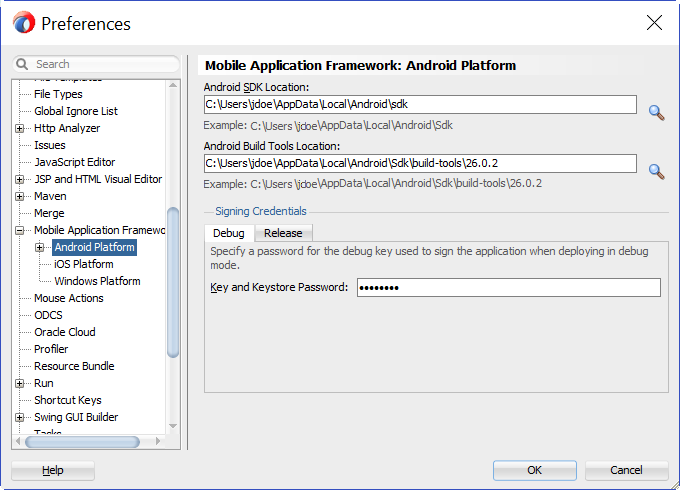Select JavaScript Editor preferences

(x=75, y=162)
